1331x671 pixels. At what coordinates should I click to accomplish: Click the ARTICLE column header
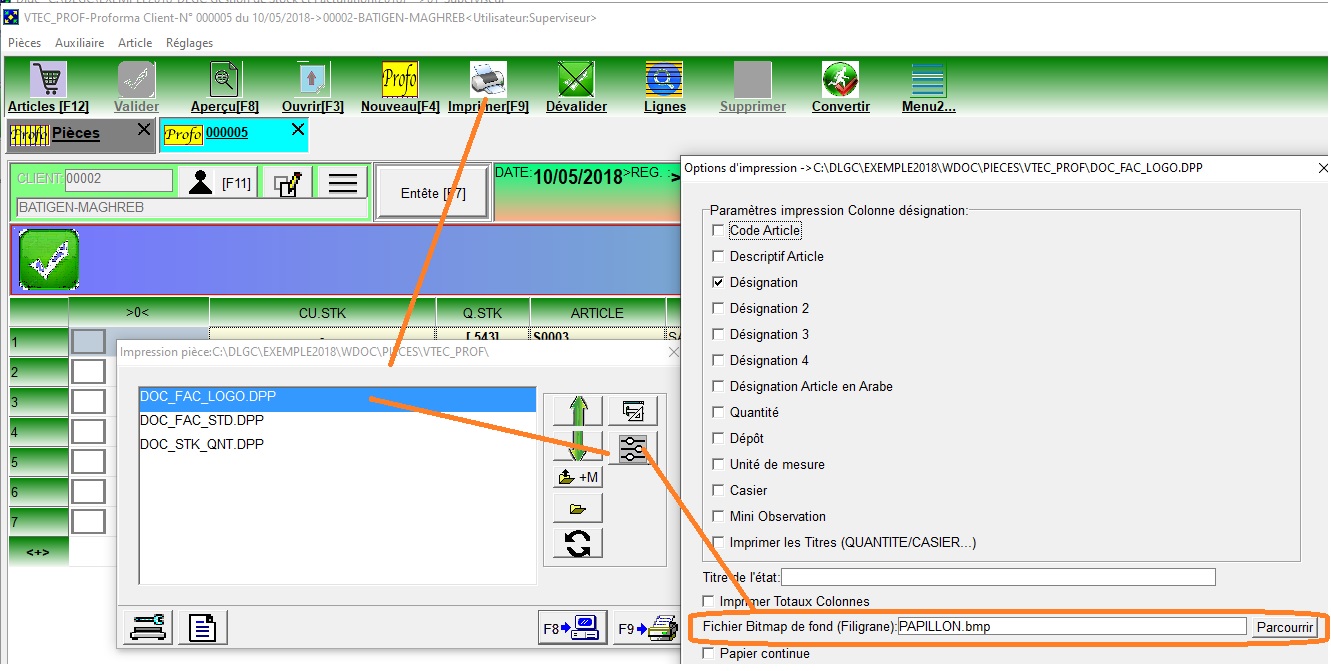pos(597,313)
